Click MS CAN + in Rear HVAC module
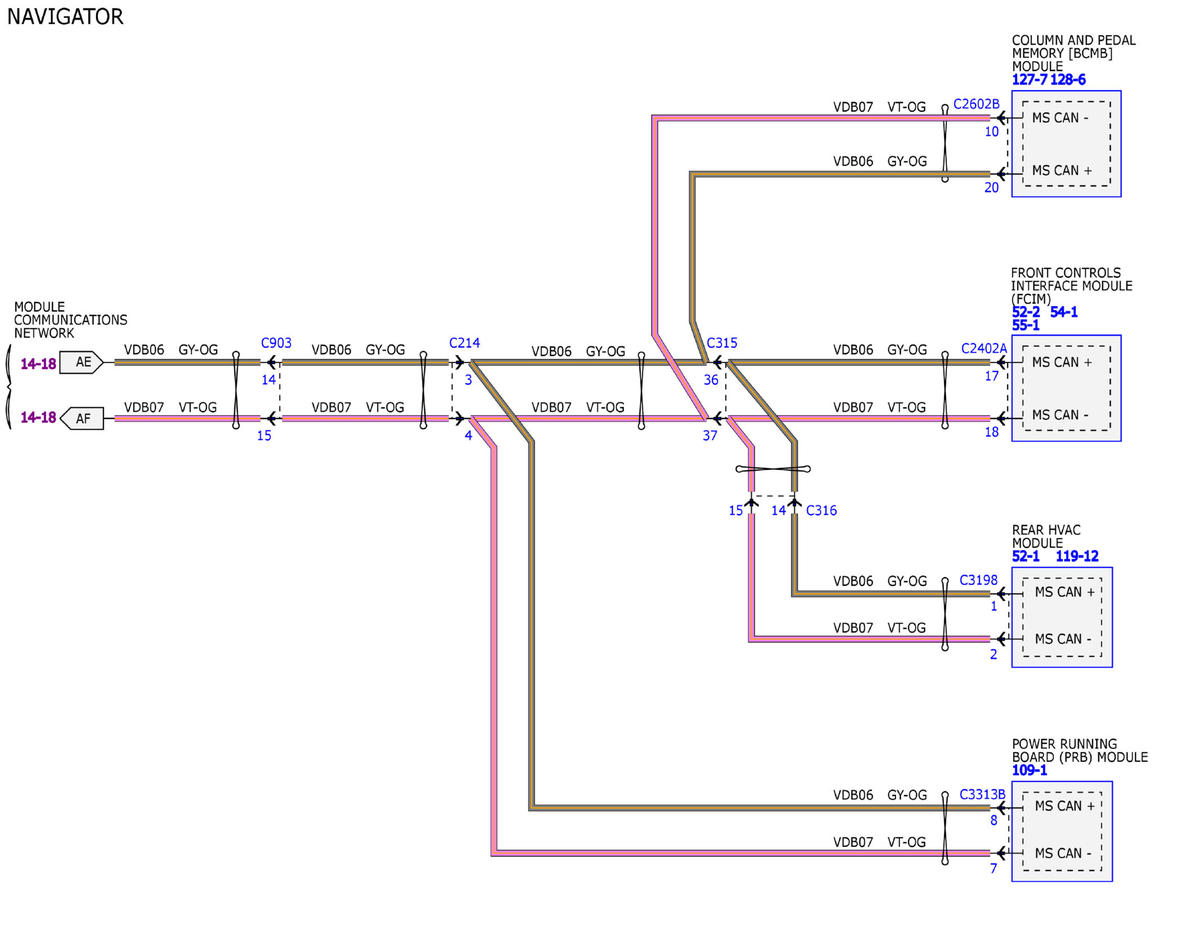The height and width of the screenshot is (927, 1200). [x=1065, y=592]
